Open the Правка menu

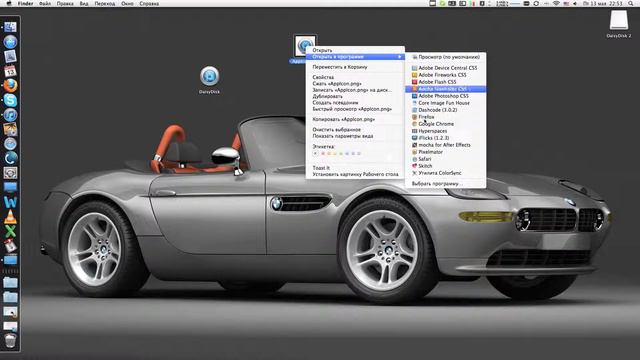[65, 3]
